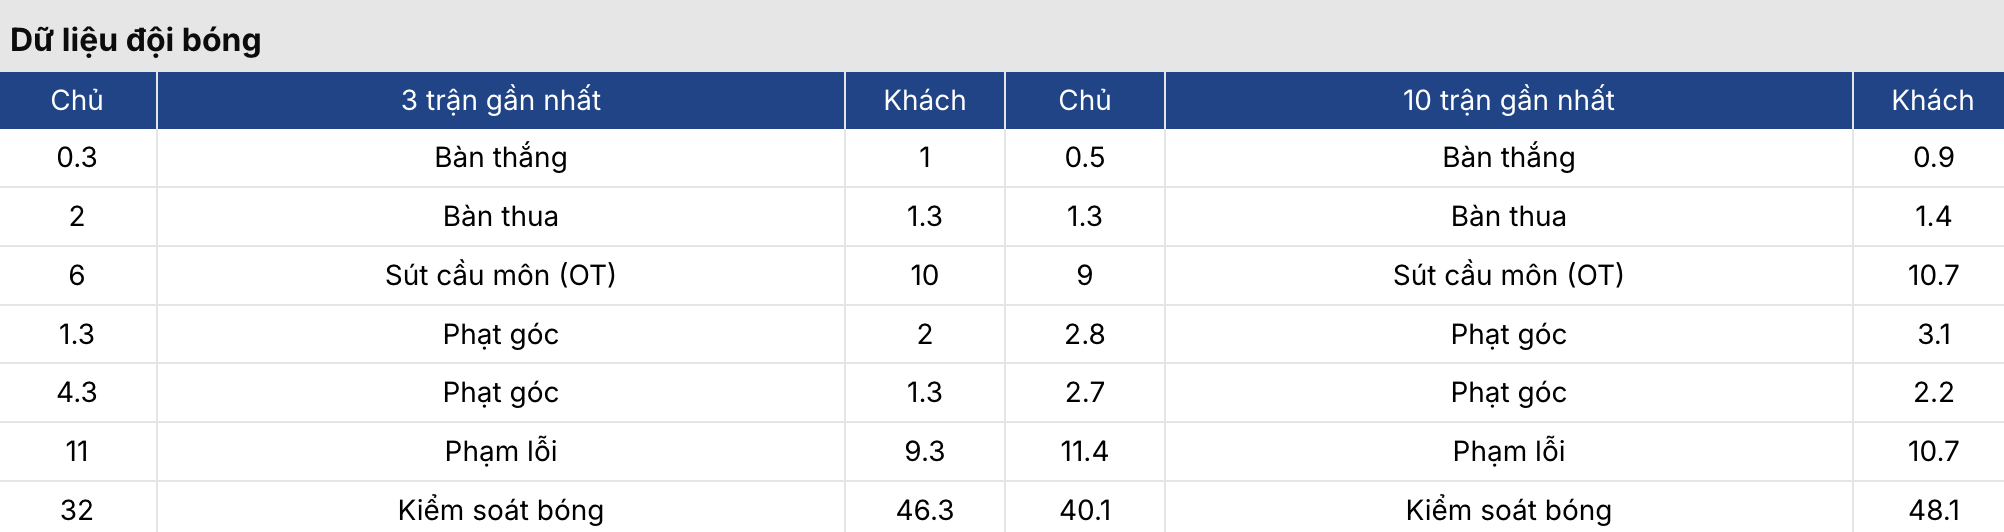The image size is (2004, 532).
Task: Click the fouls value 11.4
Action: [x=1084, y=451]
